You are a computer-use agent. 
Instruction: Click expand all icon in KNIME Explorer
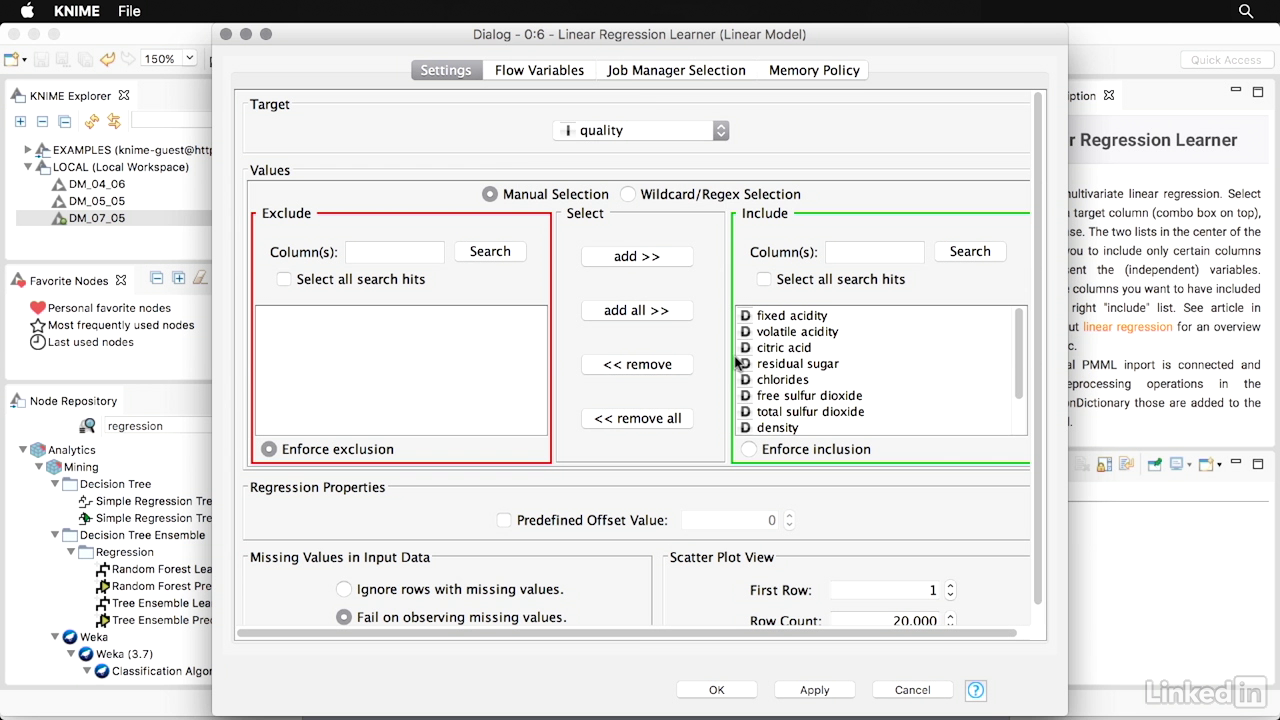20,121
